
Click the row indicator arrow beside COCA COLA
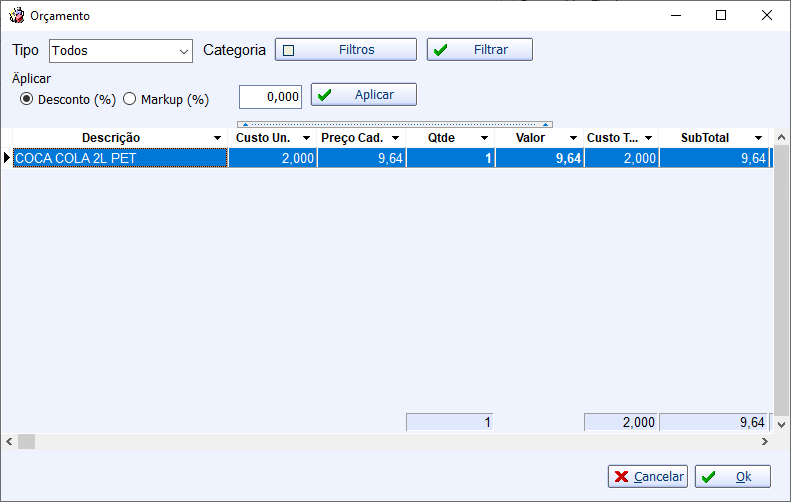(6, 158)
